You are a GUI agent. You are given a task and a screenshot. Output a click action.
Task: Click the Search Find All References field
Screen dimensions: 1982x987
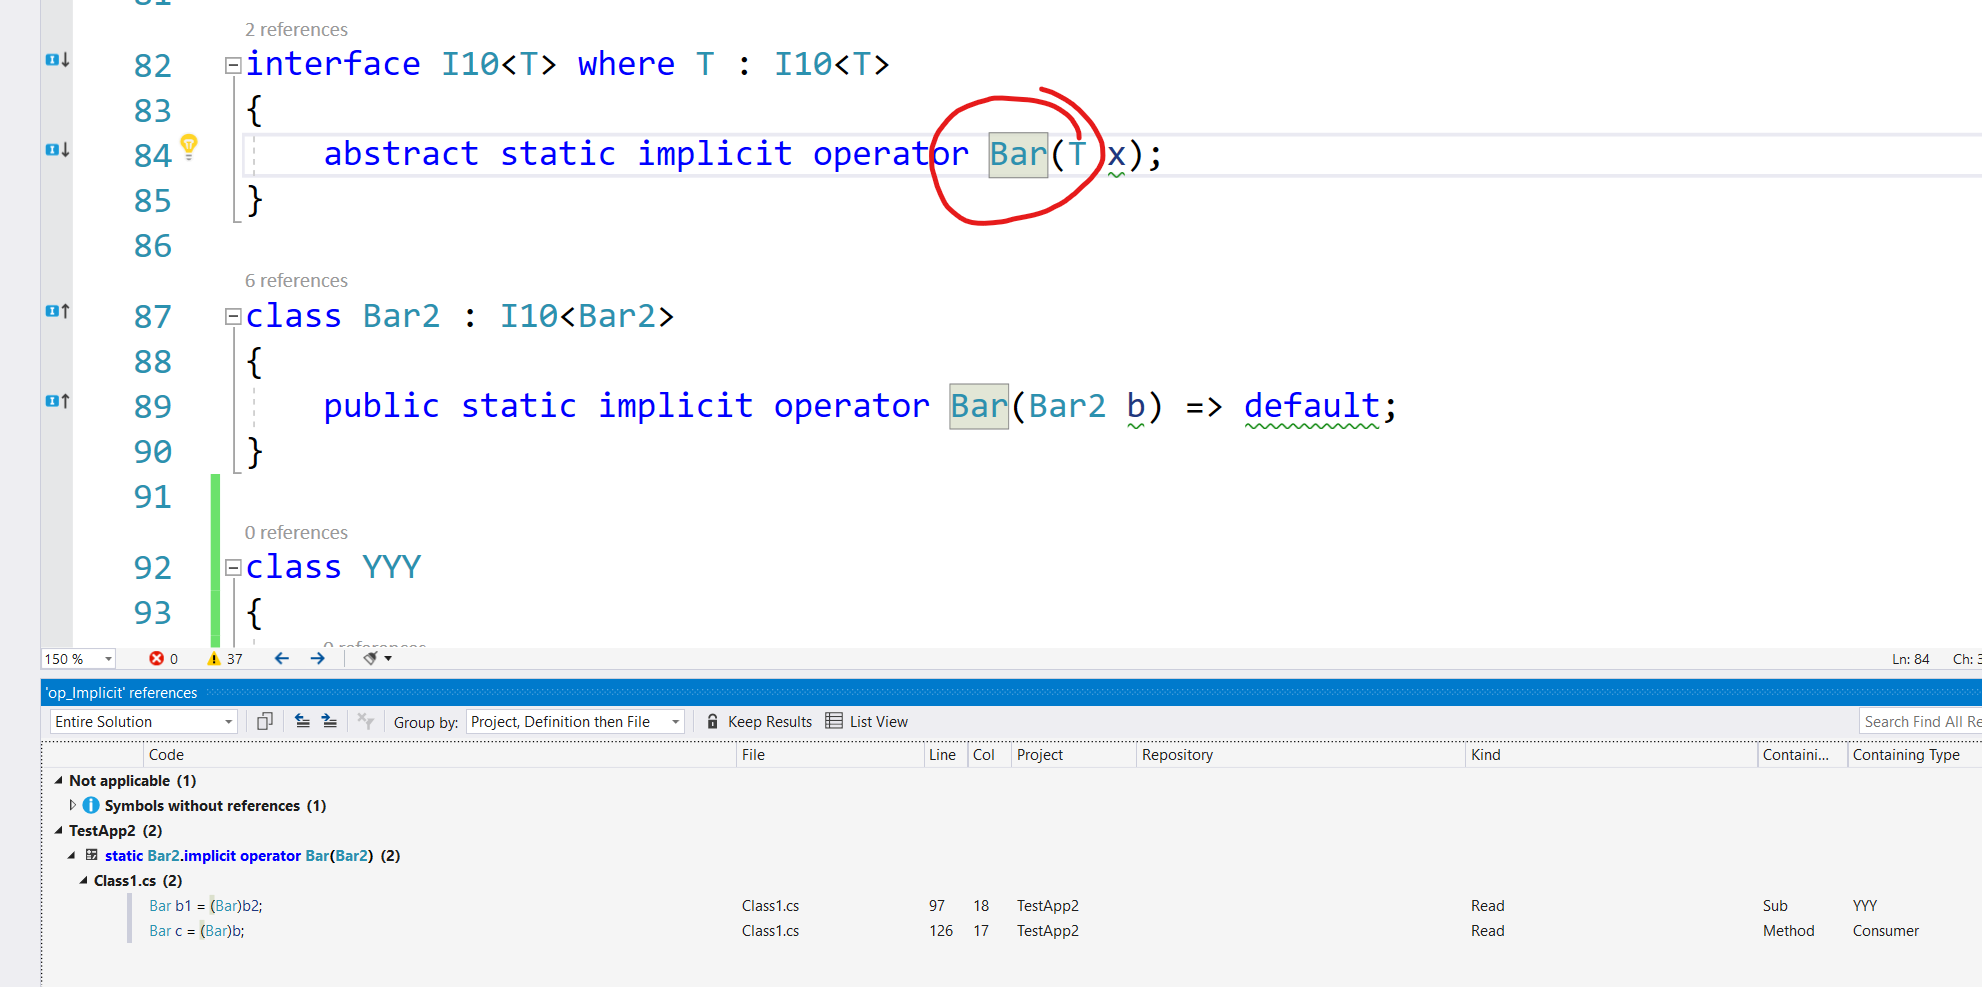tap(1920, 720)
